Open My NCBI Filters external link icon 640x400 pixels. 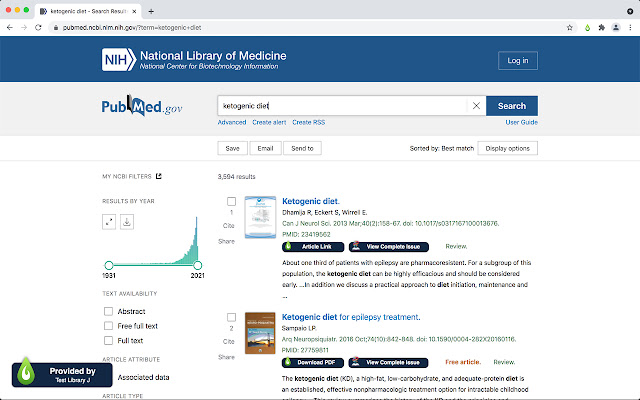(x=158, y=176)
